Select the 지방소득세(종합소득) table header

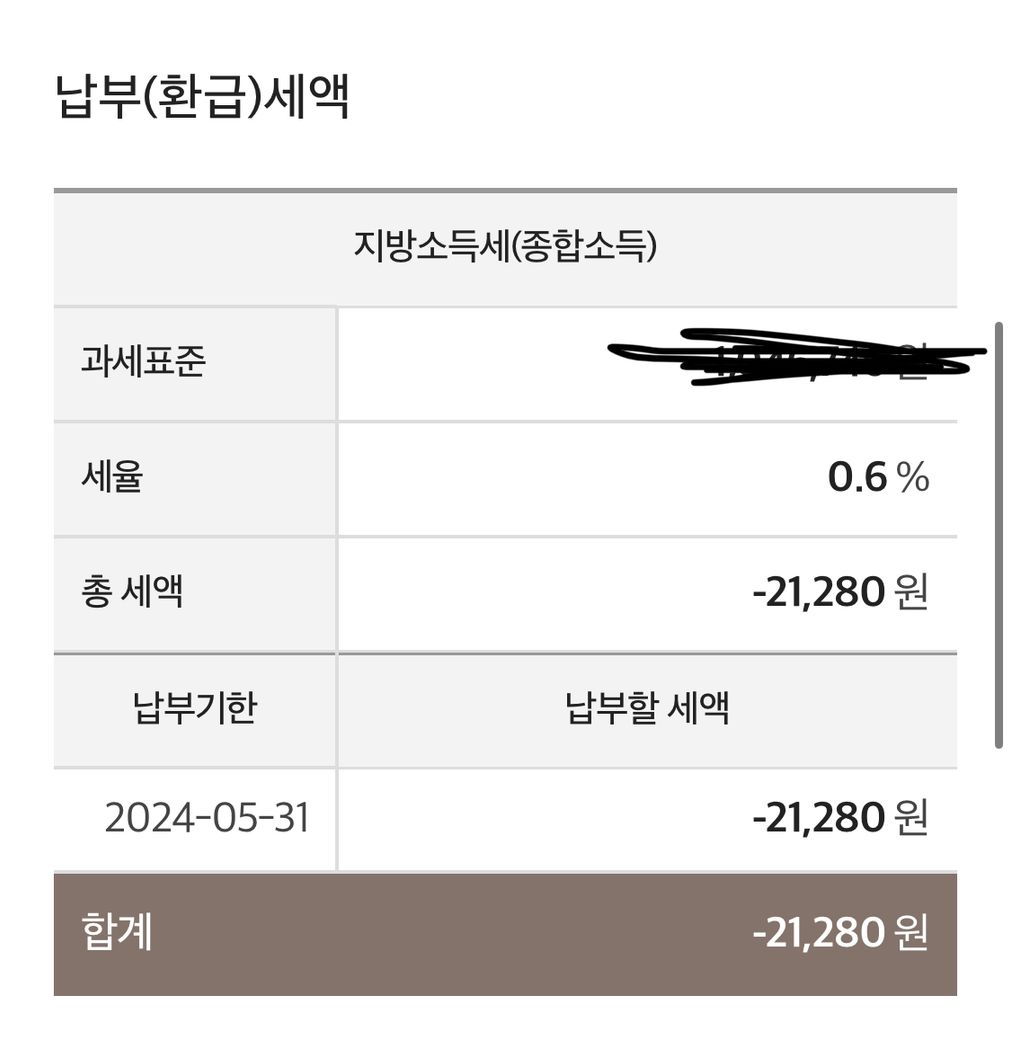504,246
